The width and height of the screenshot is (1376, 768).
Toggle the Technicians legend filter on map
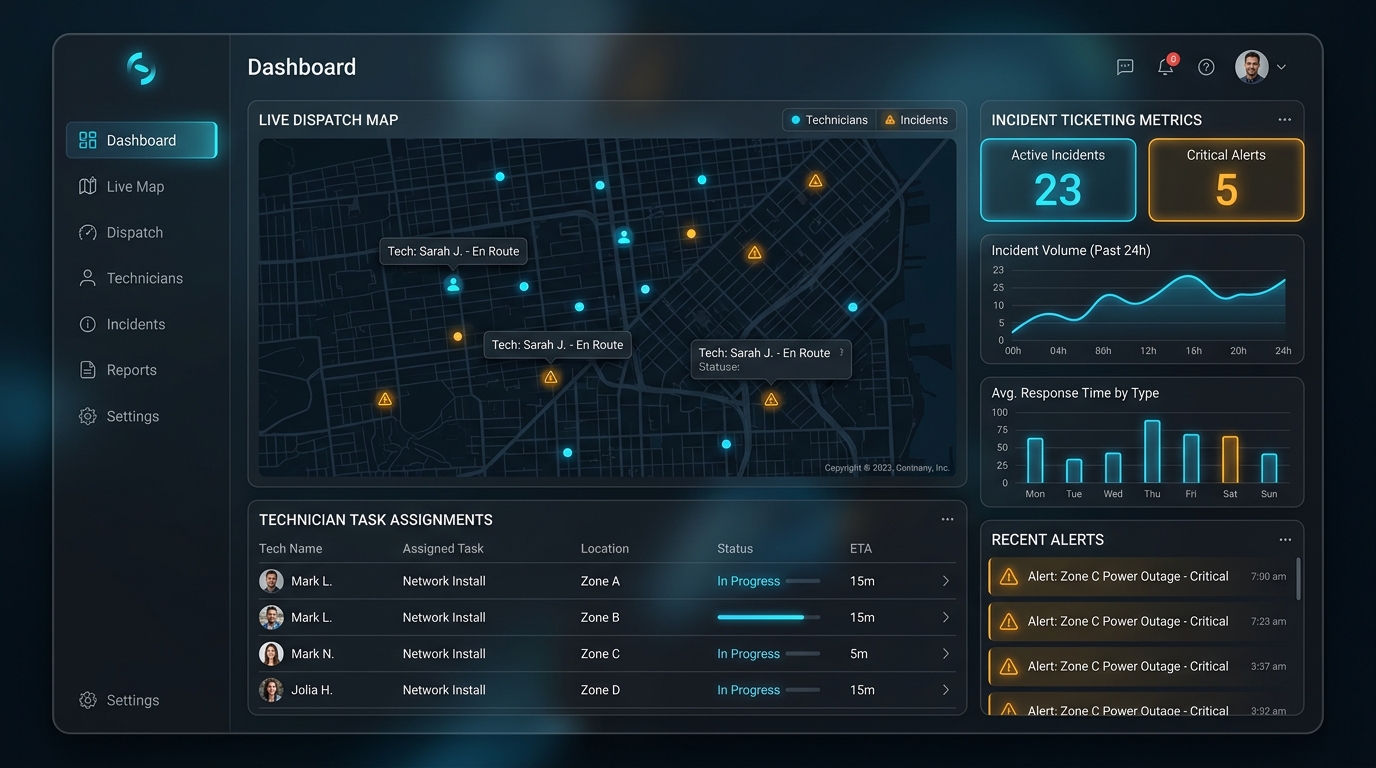(x=829, y=120)
